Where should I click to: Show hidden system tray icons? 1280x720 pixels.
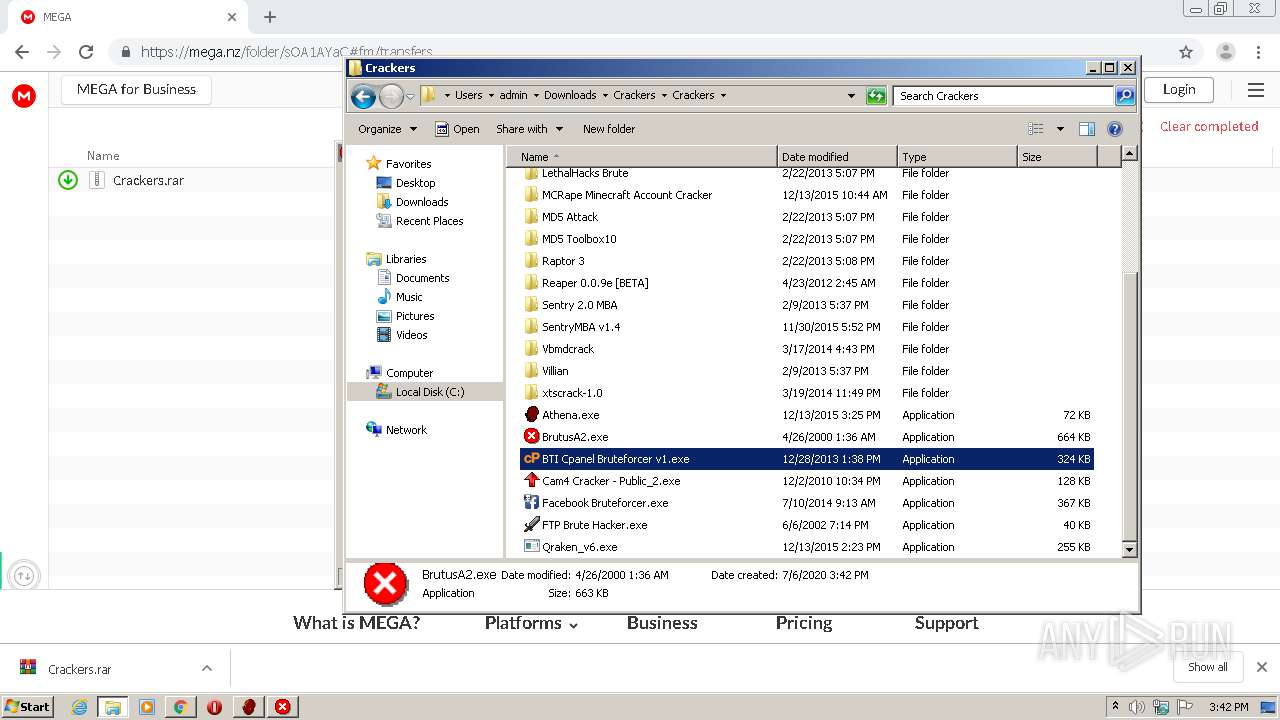tap(1116, 707)
